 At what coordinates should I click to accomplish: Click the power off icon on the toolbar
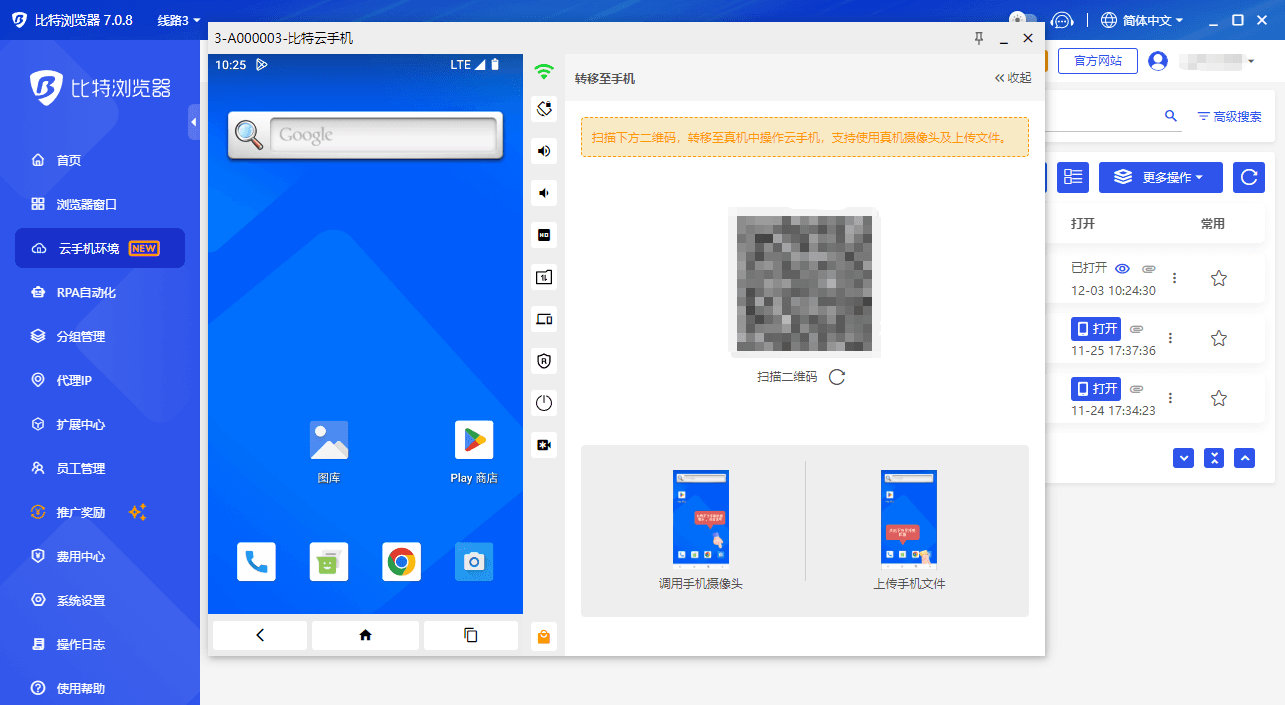click(544, 402)
